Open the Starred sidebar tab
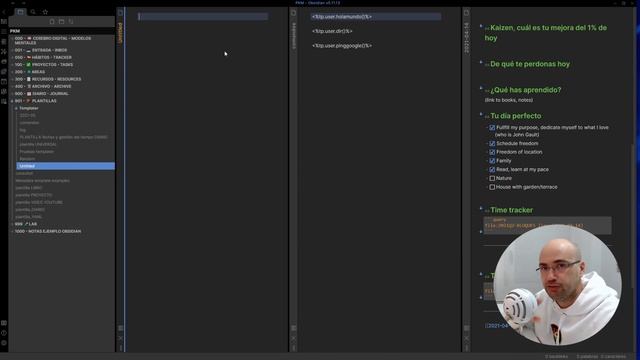This screenshot has height=360, width=640. [x=45, y=12]
